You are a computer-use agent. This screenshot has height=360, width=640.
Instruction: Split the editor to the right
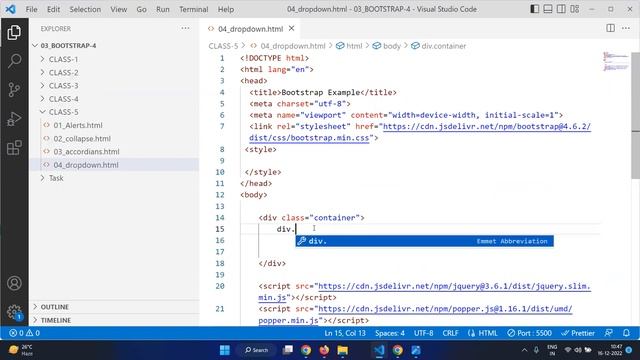pyautogui.click(x=611, y=28)
